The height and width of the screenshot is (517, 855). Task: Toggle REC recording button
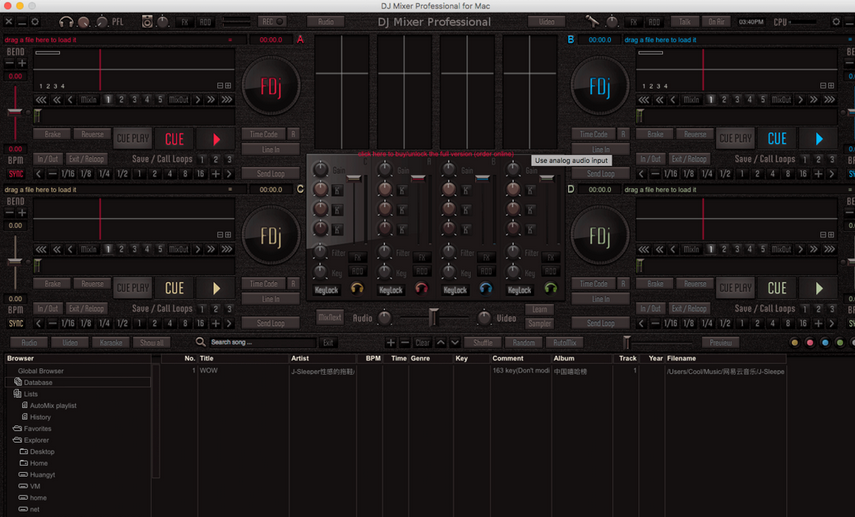point(272,22)
